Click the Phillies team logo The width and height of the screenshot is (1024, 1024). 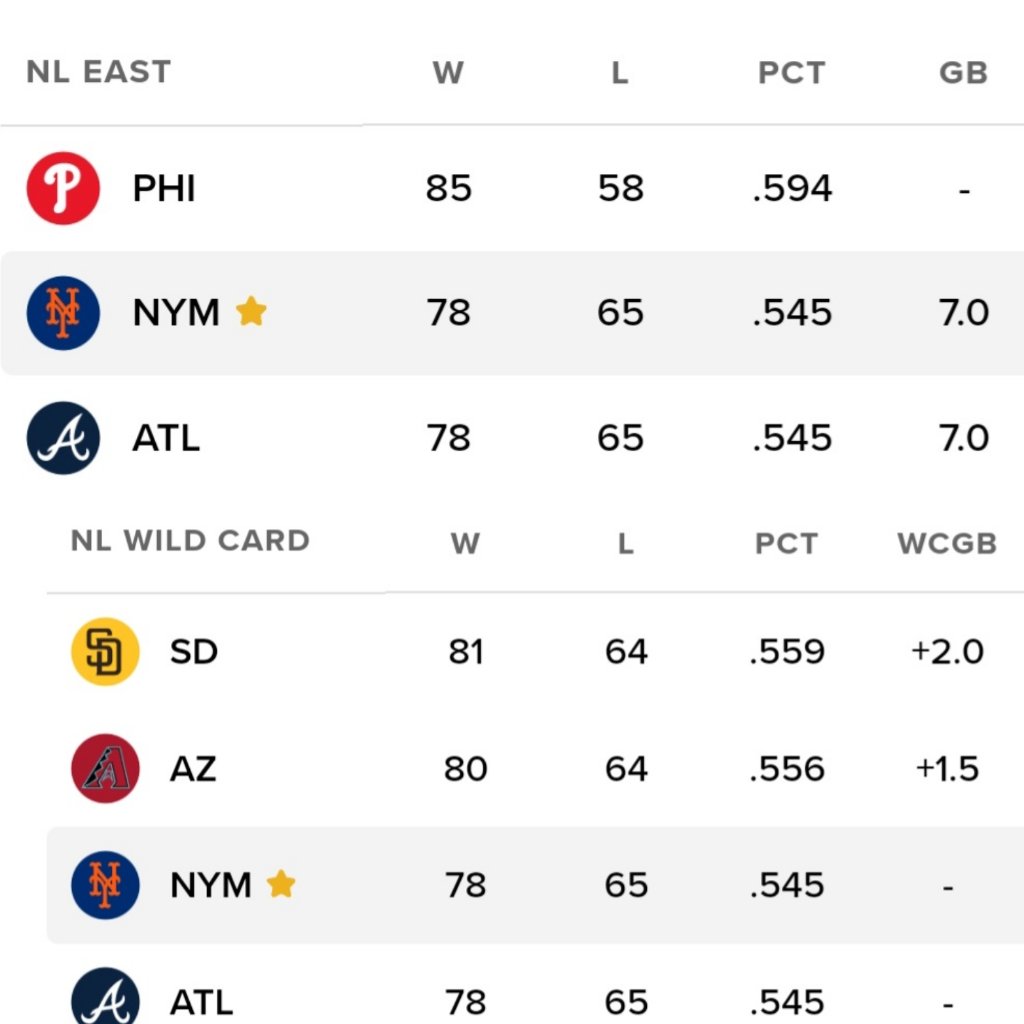63,188
